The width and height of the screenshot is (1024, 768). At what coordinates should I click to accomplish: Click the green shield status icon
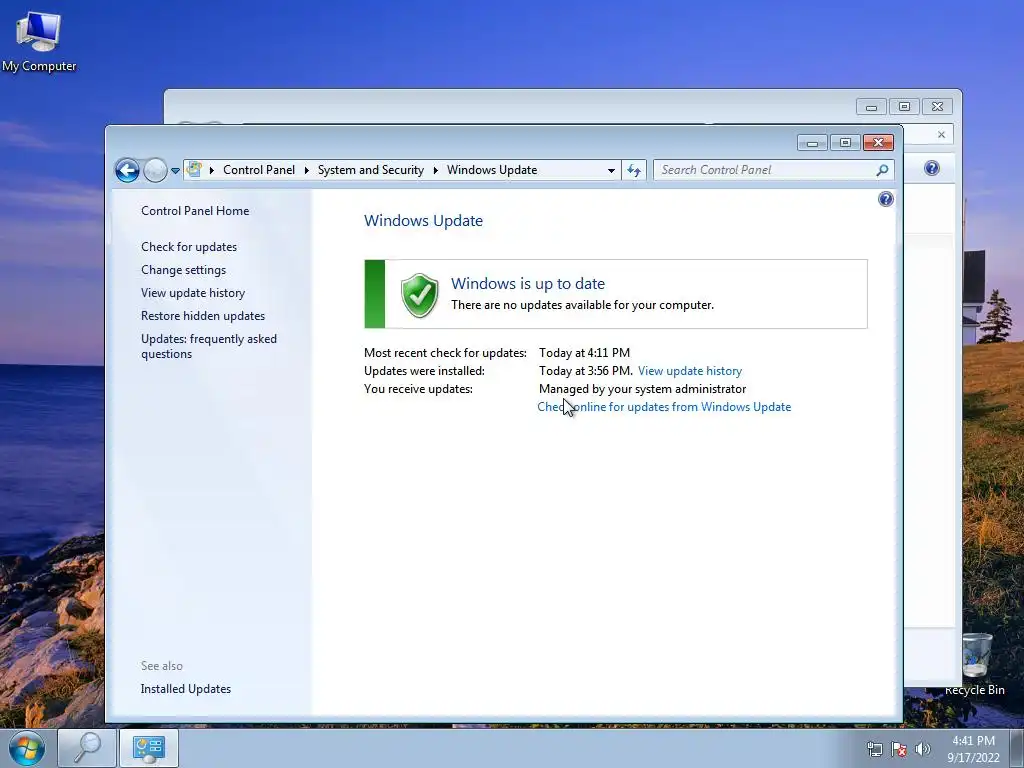419,295
